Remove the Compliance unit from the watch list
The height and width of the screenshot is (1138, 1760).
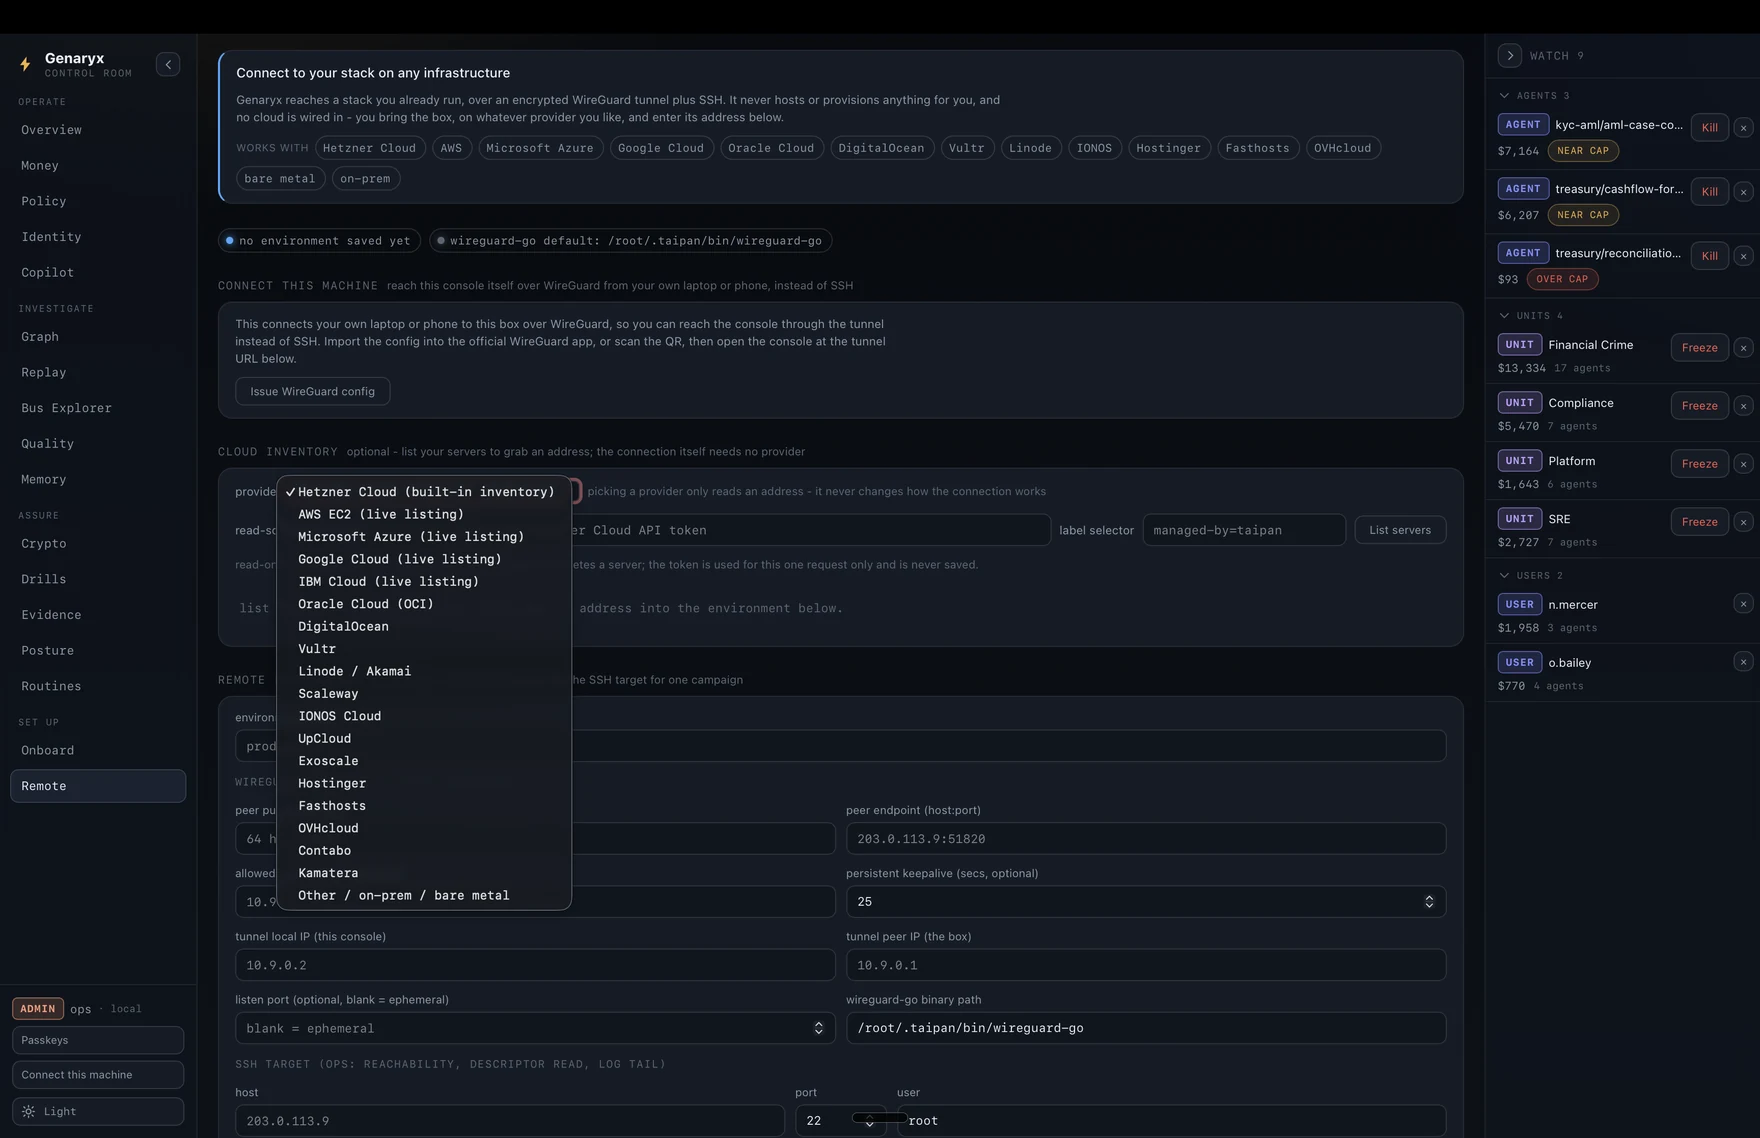pos(1743,406)
